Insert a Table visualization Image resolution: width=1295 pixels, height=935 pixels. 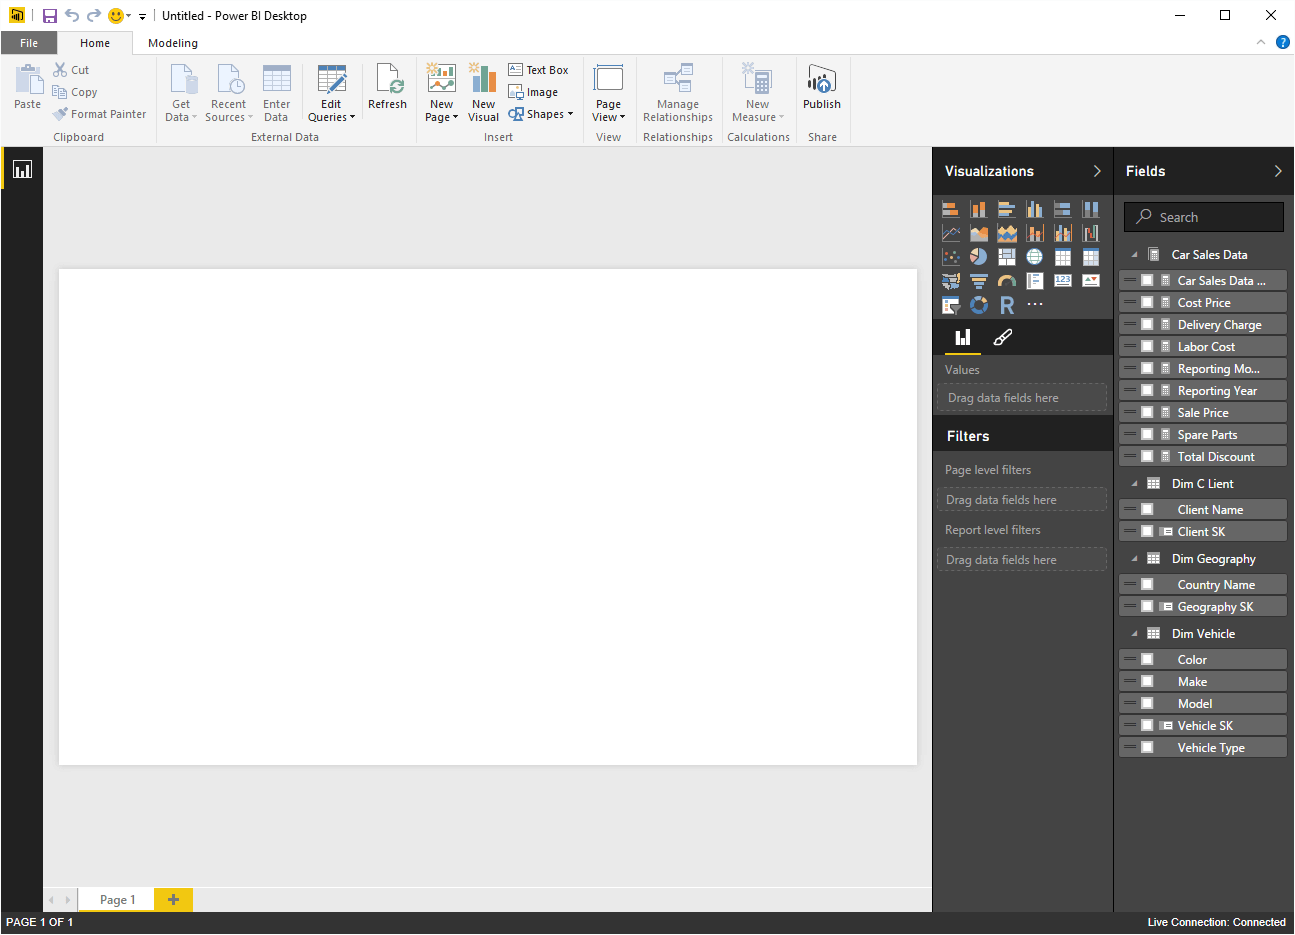click(1063, 257)
